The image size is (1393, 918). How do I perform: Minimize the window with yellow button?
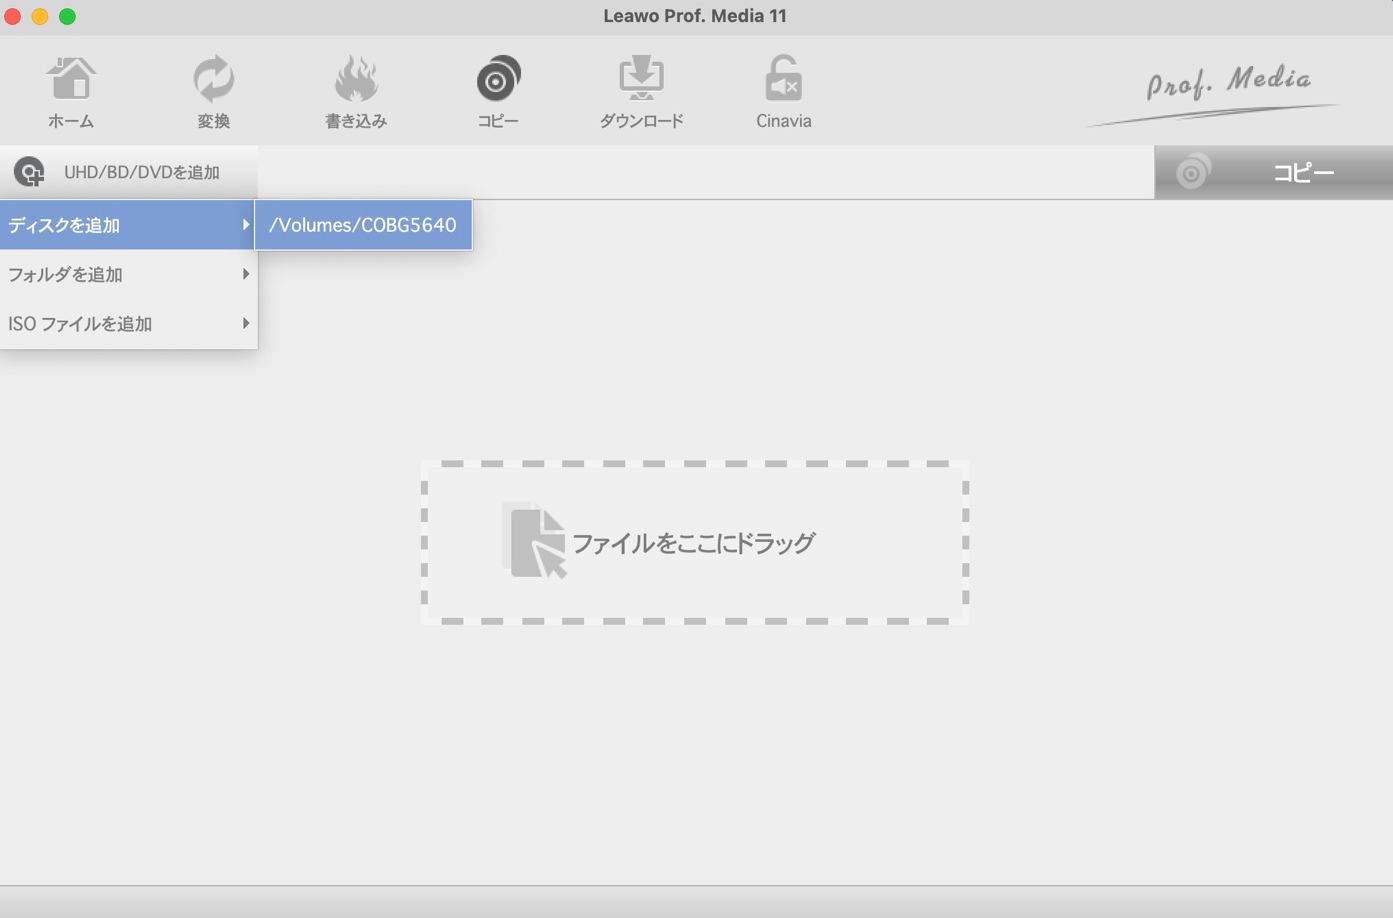click(40, 16)
